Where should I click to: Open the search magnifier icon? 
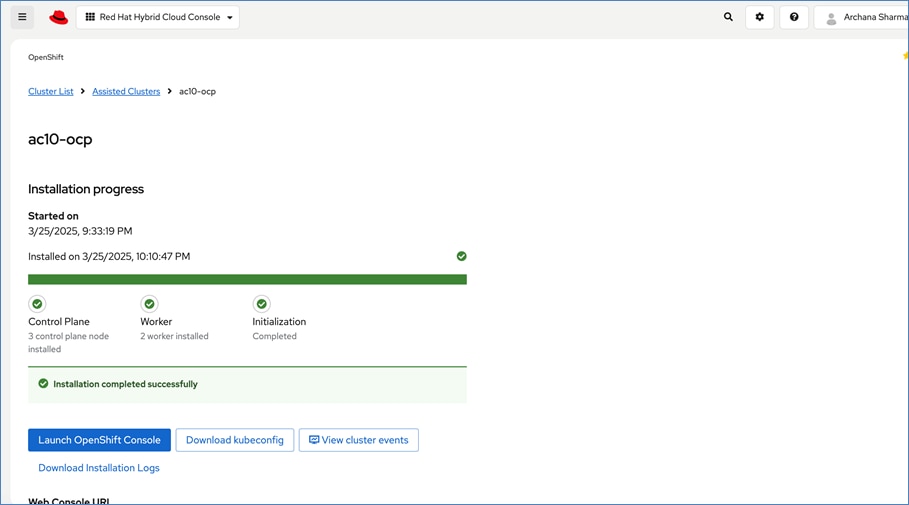[728, 17]
